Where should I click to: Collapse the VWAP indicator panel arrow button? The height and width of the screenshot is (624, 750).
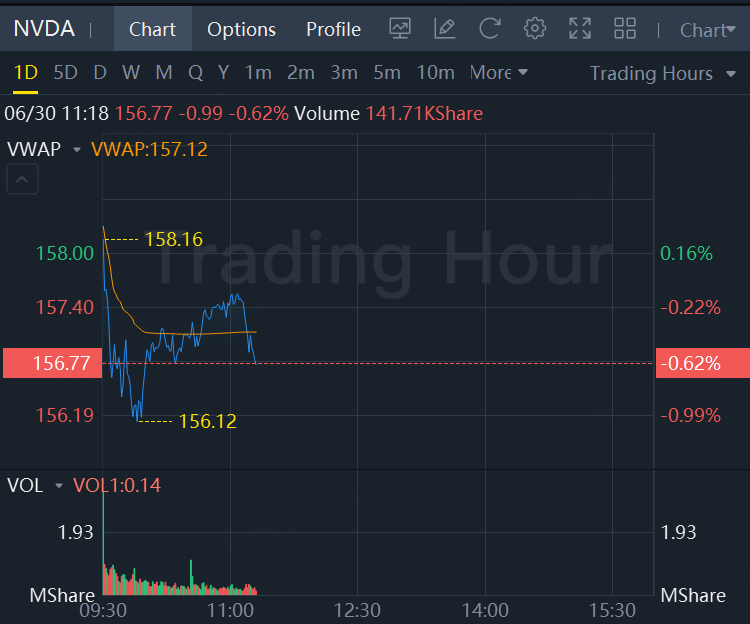pyautogui.click(x=23, y=181)
